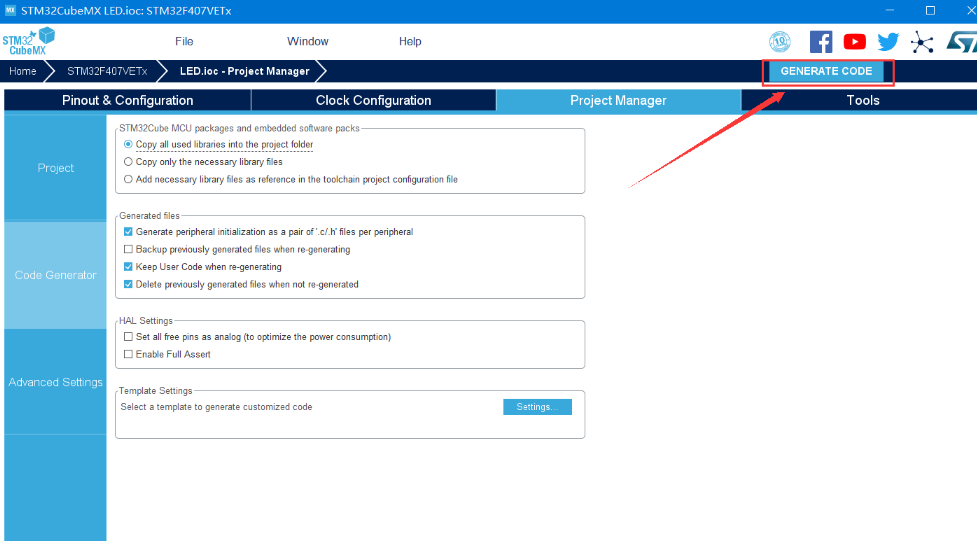Screen dimensions: 977x541
Task: Click the MX app icon in title bar
Action: [x=10, y=11]
